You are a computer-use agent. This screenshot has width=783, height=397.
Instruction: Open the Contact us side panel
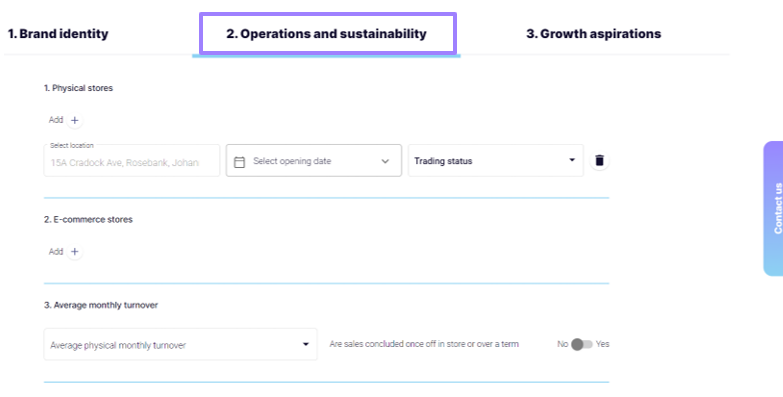tap(774, 208)
